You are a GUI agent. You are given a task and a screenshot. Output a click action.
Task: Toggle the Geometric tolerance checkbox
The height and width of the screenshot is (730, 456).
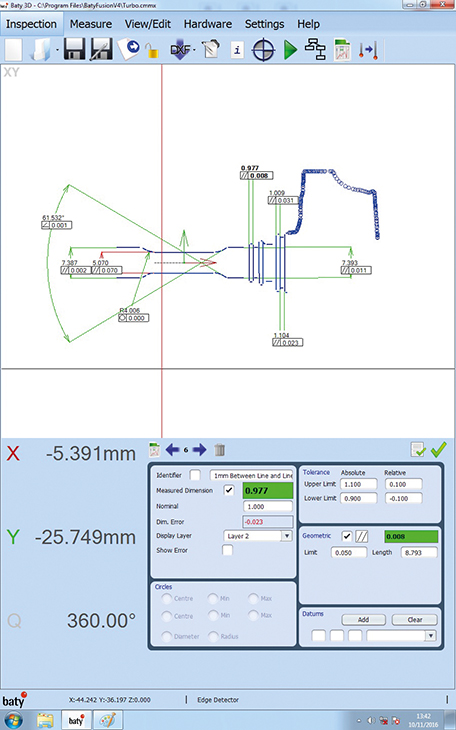(x=347, y=536)
